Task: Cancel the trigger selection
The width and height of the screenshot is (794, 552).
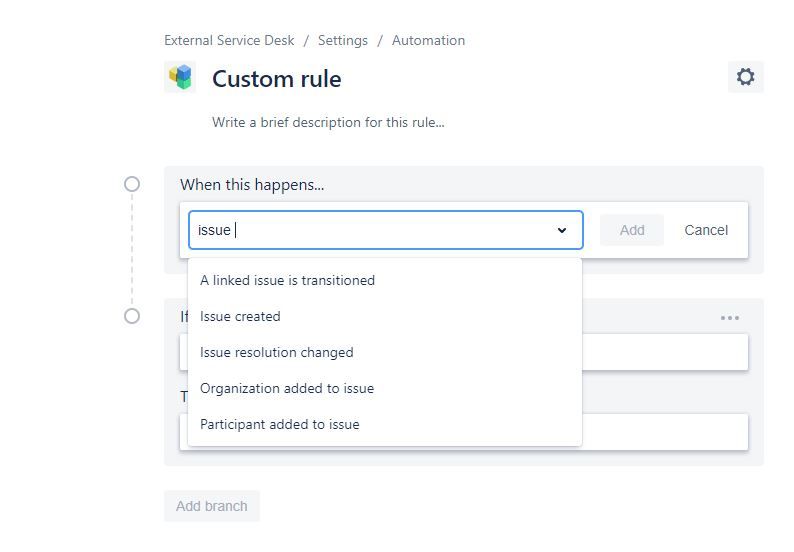Action: click(x=705, y=230)
